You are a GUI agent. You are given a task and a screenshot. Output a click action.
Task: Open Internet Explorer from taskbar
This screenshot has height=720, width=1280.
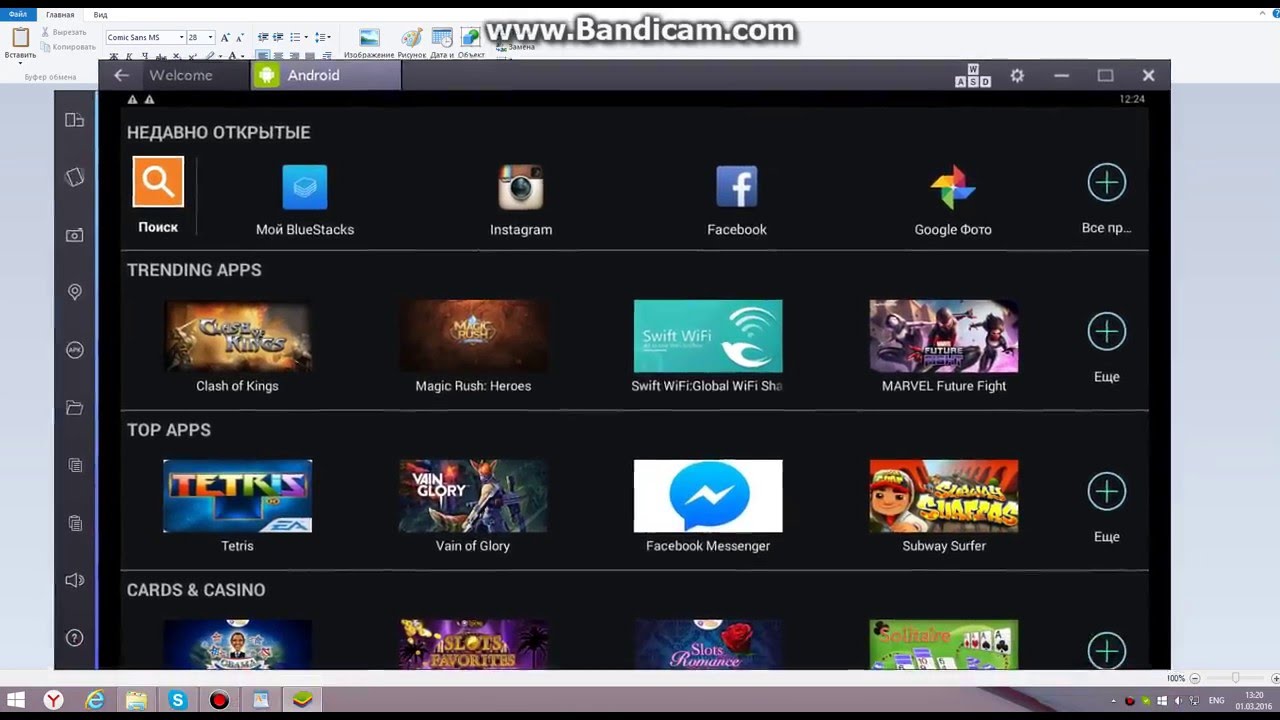point(96,700)
